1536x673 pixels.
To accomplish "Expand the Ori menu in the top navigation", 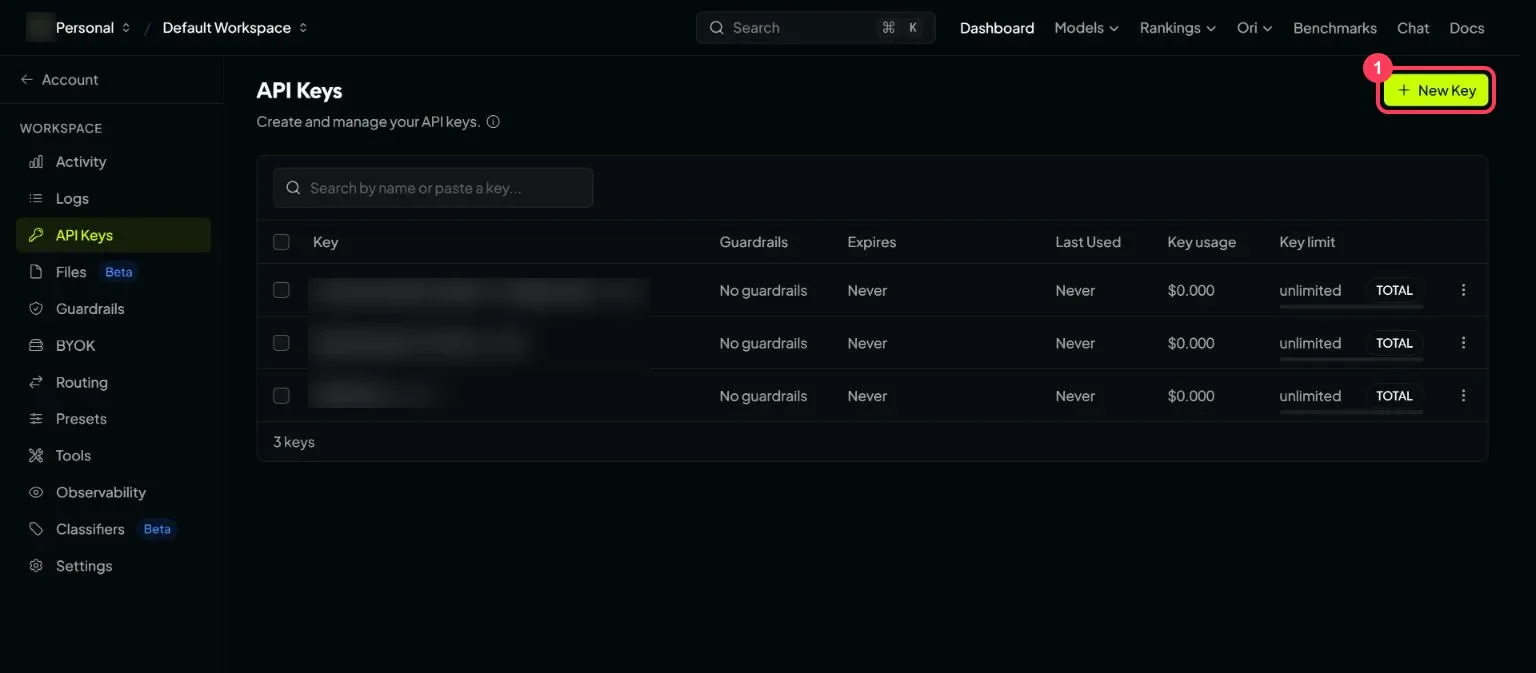I will tap(1255, 28).
